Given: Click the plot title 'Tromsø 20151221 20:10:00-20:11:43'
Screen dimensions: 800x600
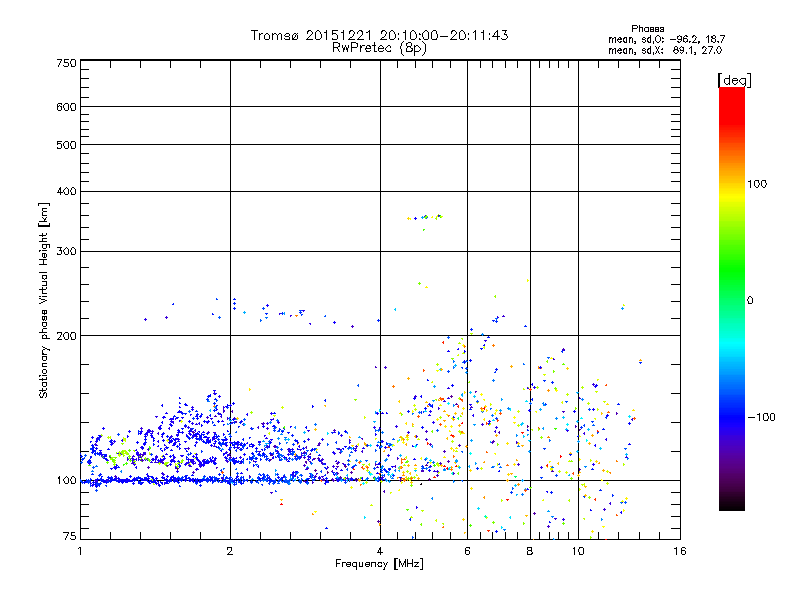Looking at the screenshot, I should tap(379, 35).
